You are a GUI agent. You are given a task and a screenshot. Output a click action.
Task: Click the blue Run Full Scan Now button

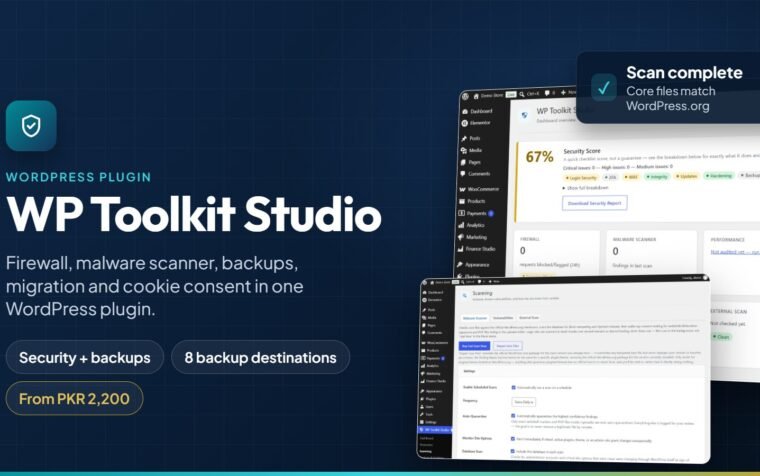[474, 346]
